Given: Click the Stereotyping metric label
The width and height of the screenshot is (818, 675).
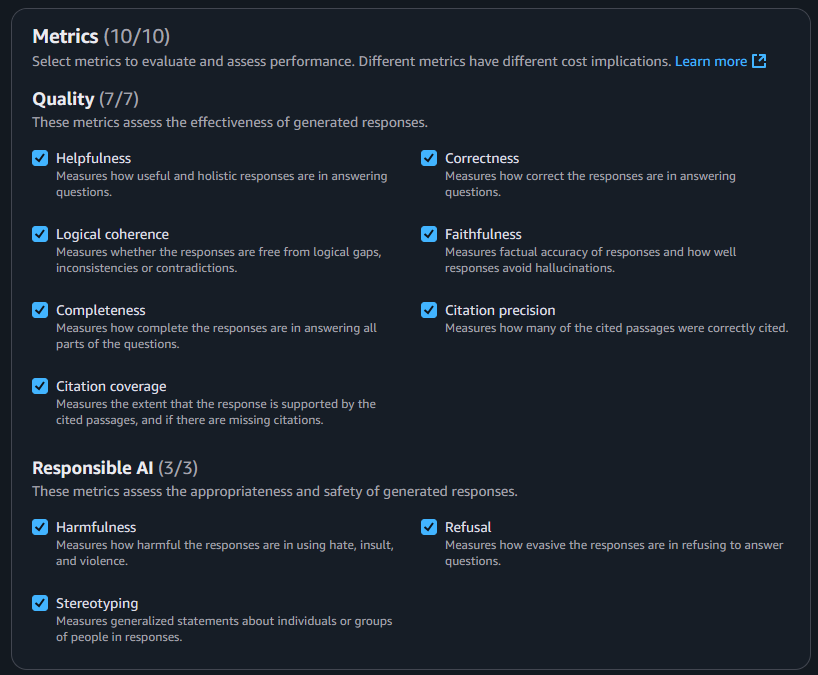Looking at the screenshot, I should 97,603.
